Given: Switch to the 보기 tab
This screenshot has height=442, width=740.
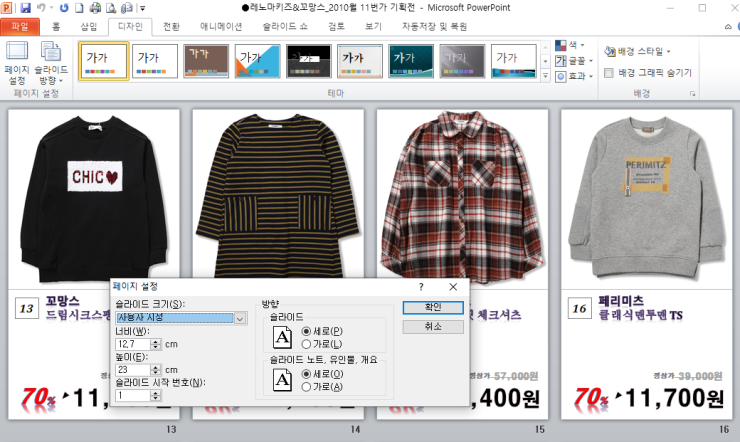Looking at the screenshot, I should coord(373,26).
